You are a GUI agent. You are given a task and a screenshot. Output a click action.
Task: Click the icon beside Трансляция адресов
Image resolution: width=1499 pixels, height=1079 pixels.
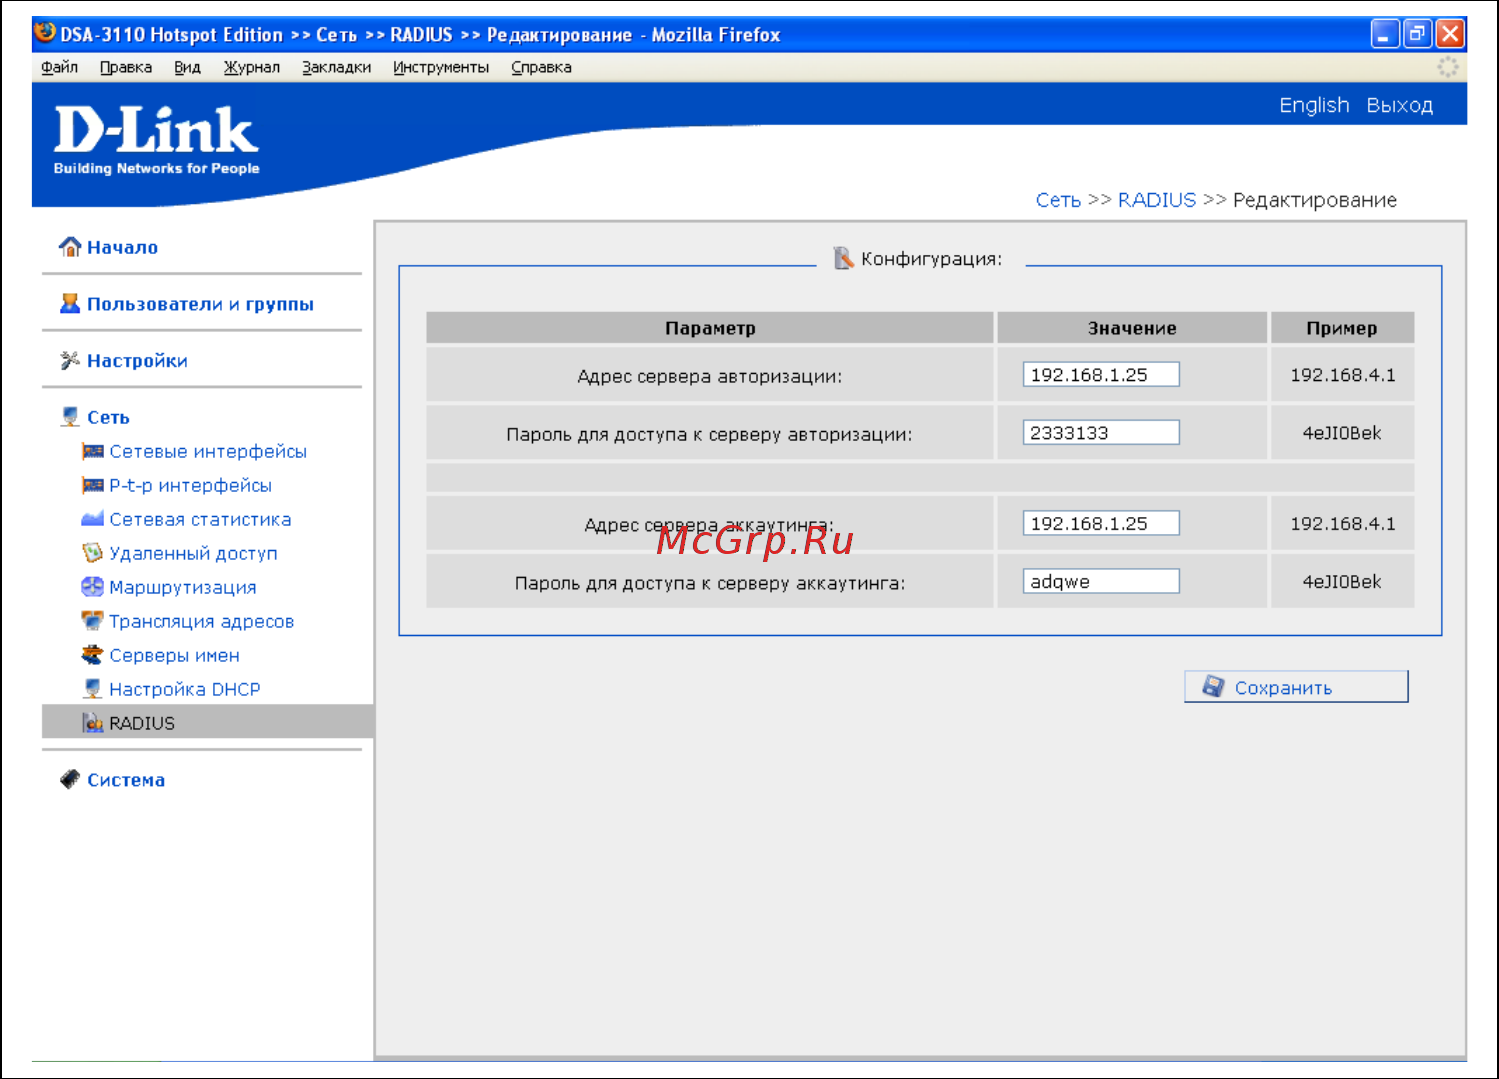(93, 621)
